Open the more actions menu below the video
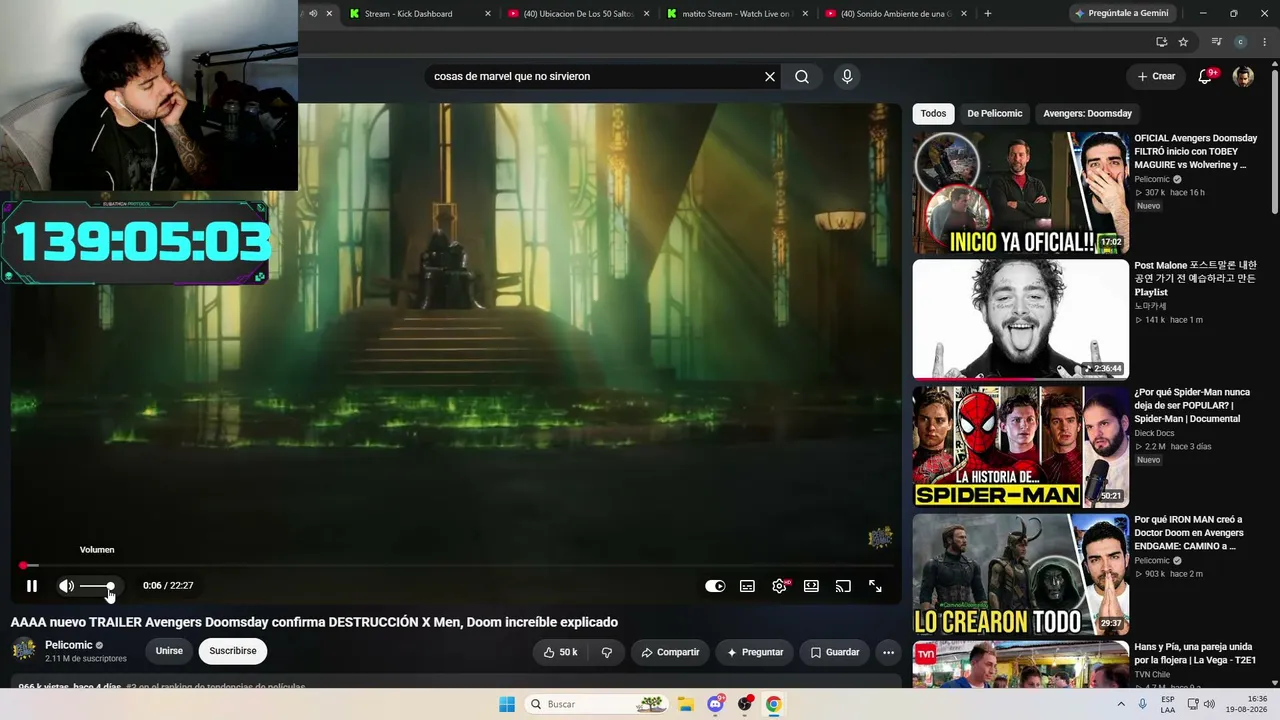Viewport: 1280px width, 720px height. 888,652
